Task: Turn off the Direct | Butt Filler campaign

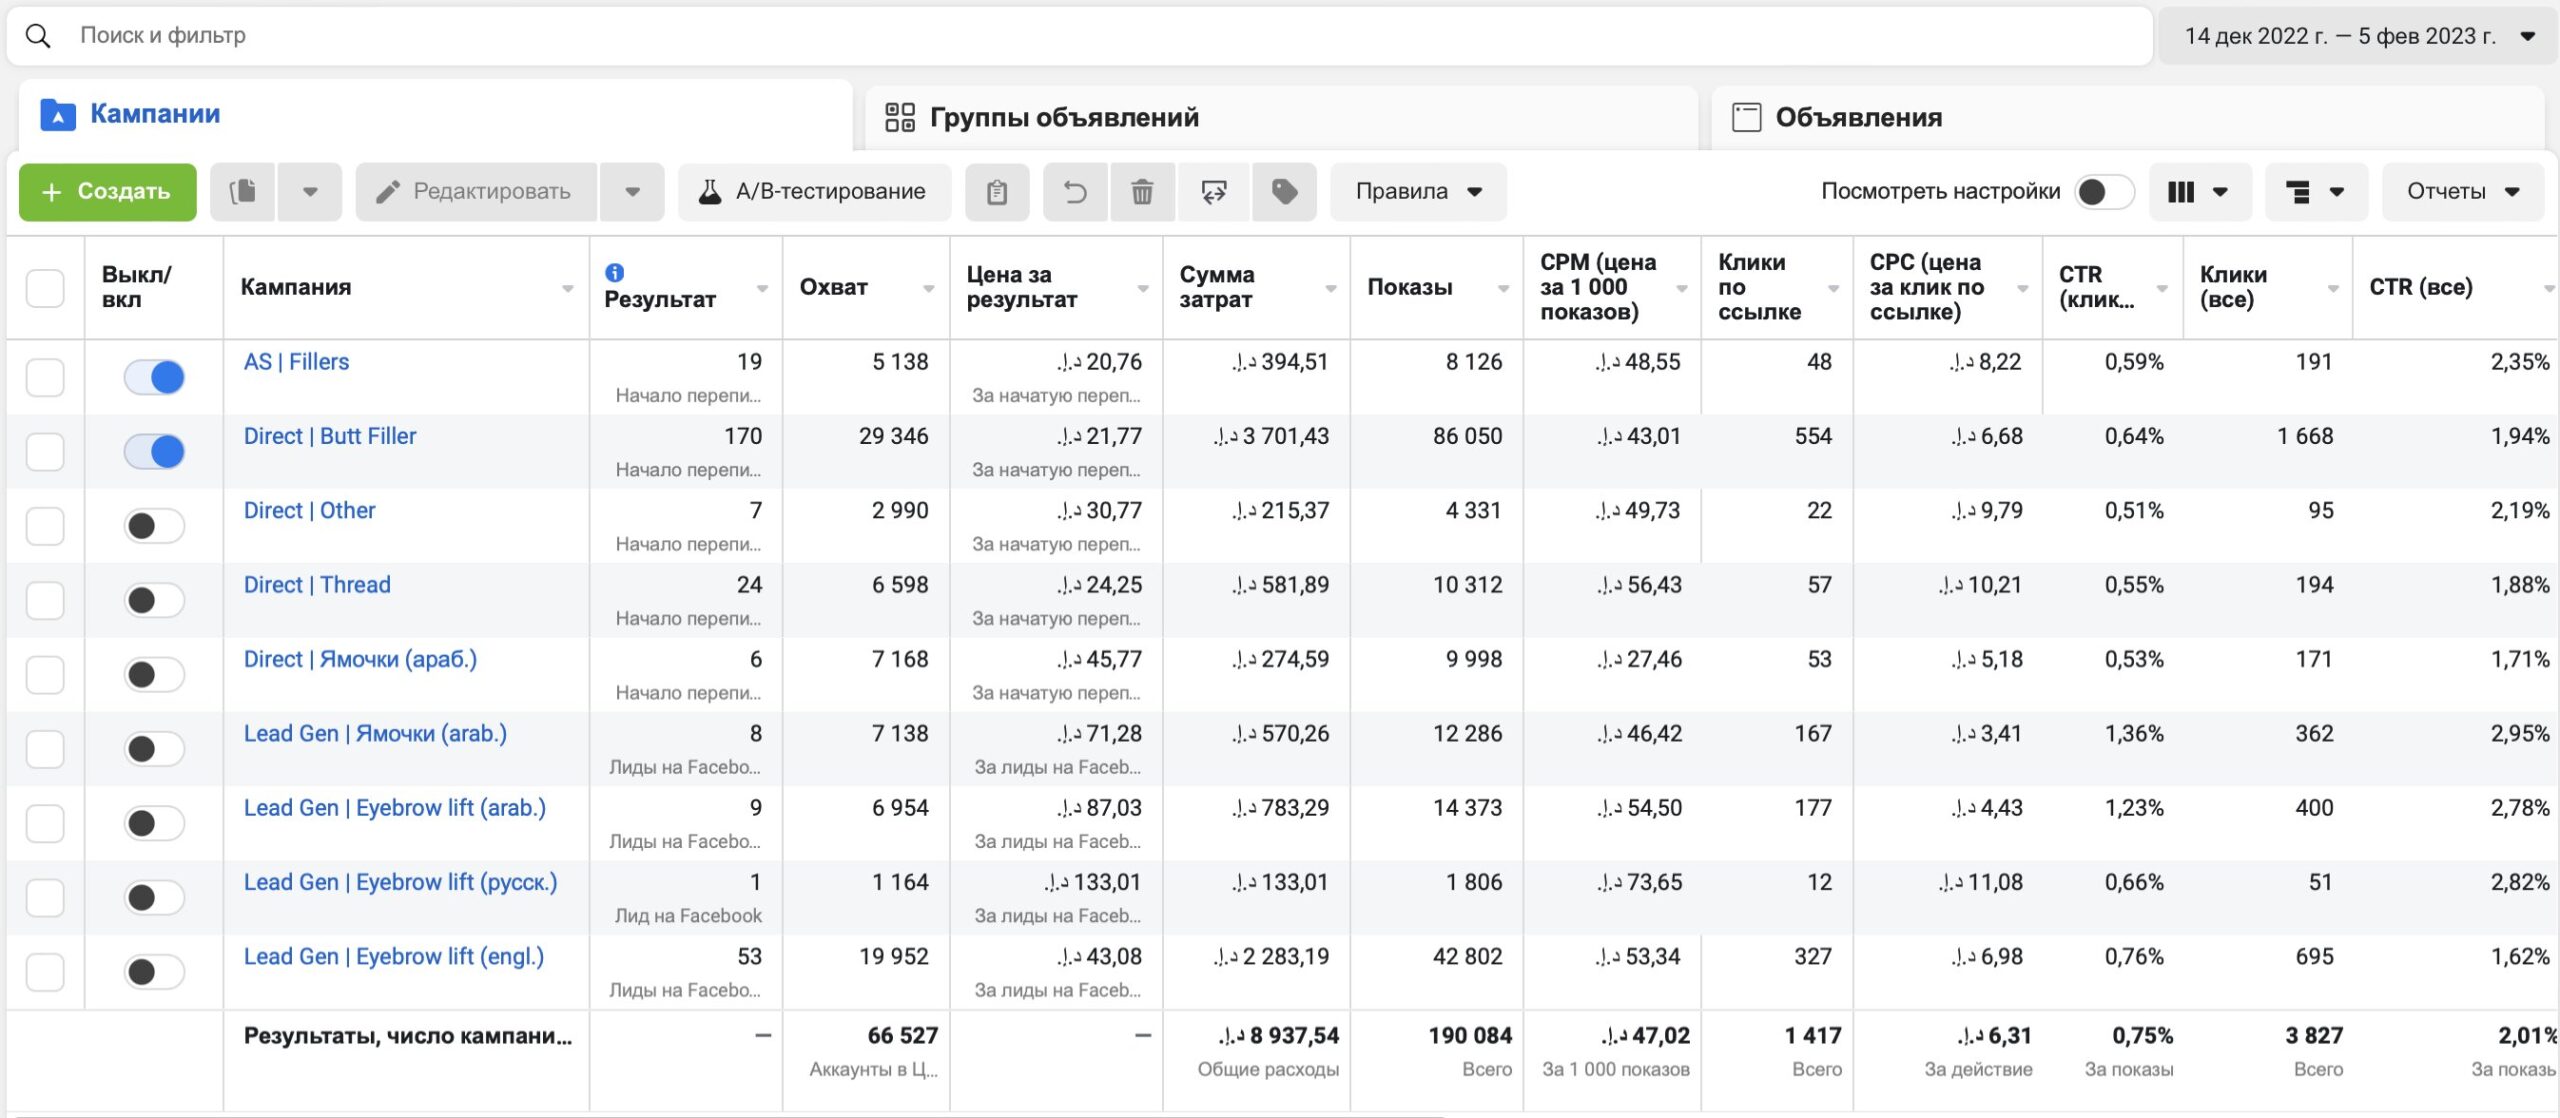Action: tap(154, 452)
